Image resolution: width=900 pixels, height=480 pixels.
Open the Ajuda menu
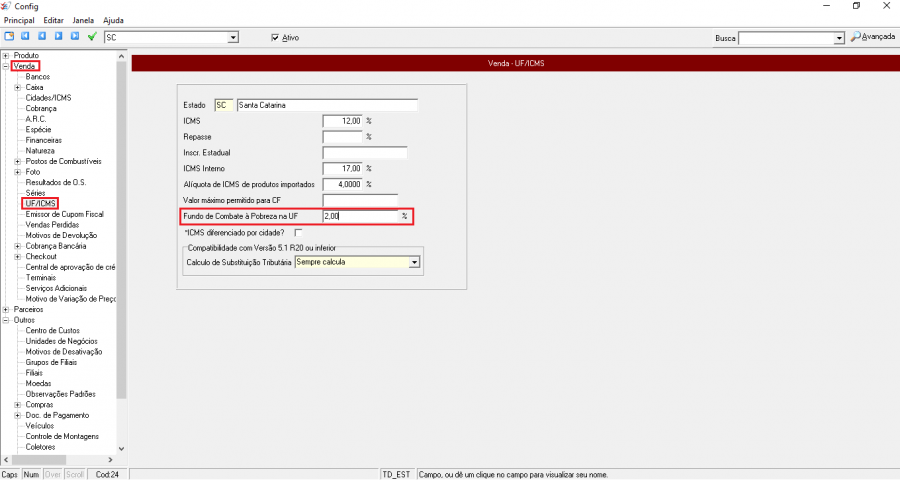coord(113,20)
